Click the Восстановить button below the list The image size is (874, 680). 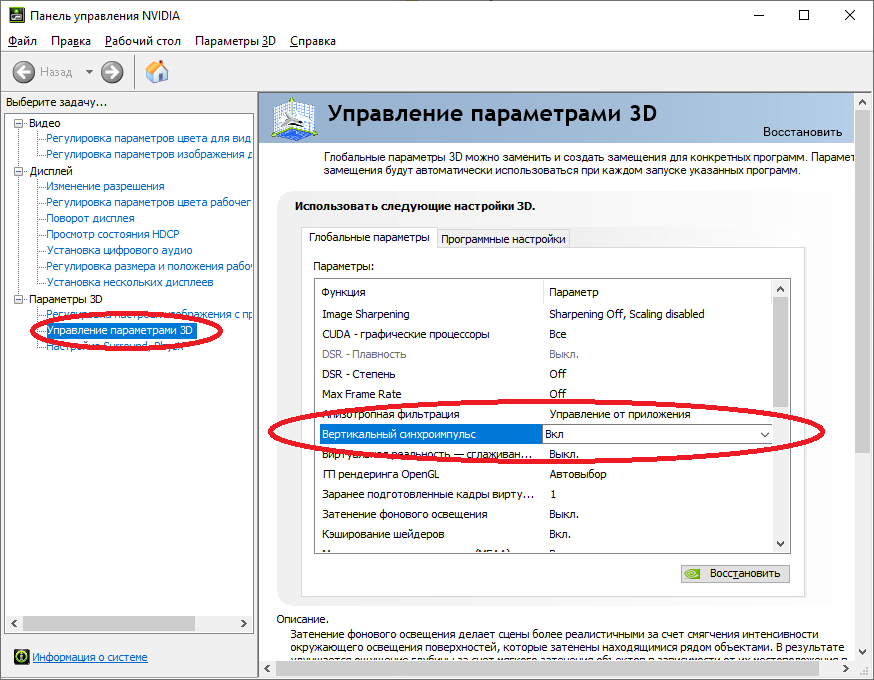[x=735, y=574]
